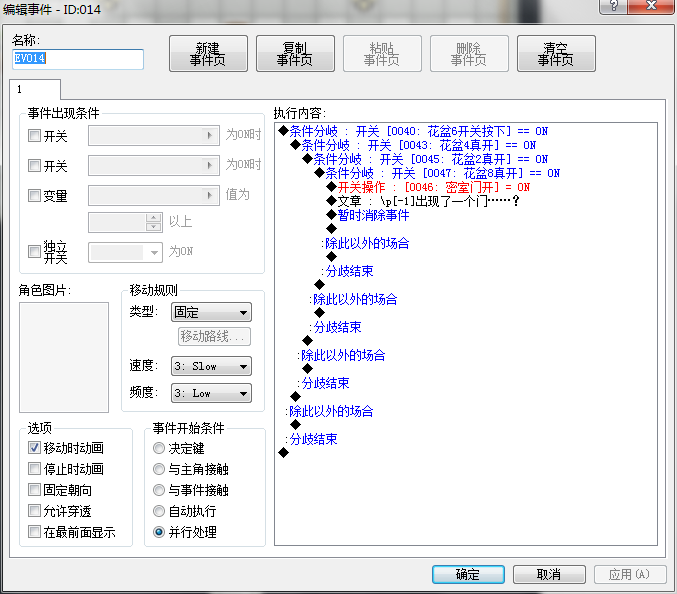The image size is (677, 594).
Task: Enable the first 开关 condition checkbox
Action: tap(35, 136)
